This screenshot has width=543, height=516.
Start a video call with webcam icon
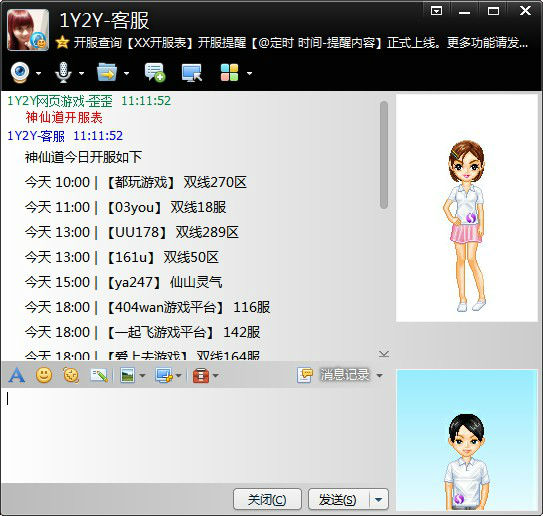click(x=20, y=73)
